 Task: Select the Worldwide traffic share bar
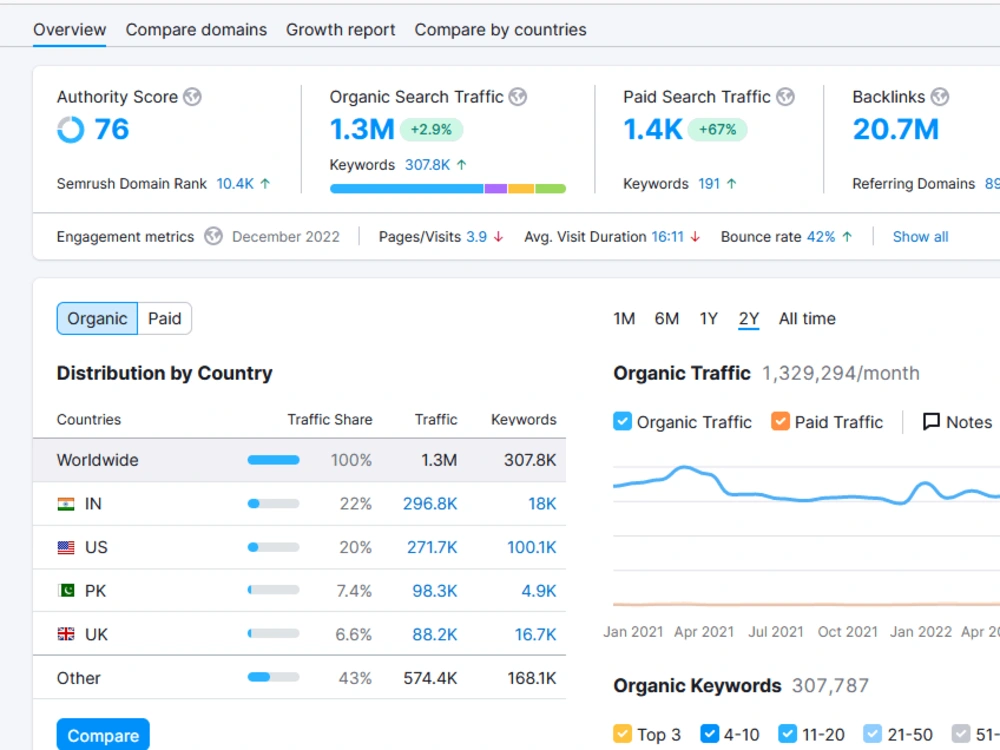pos(274,460)
